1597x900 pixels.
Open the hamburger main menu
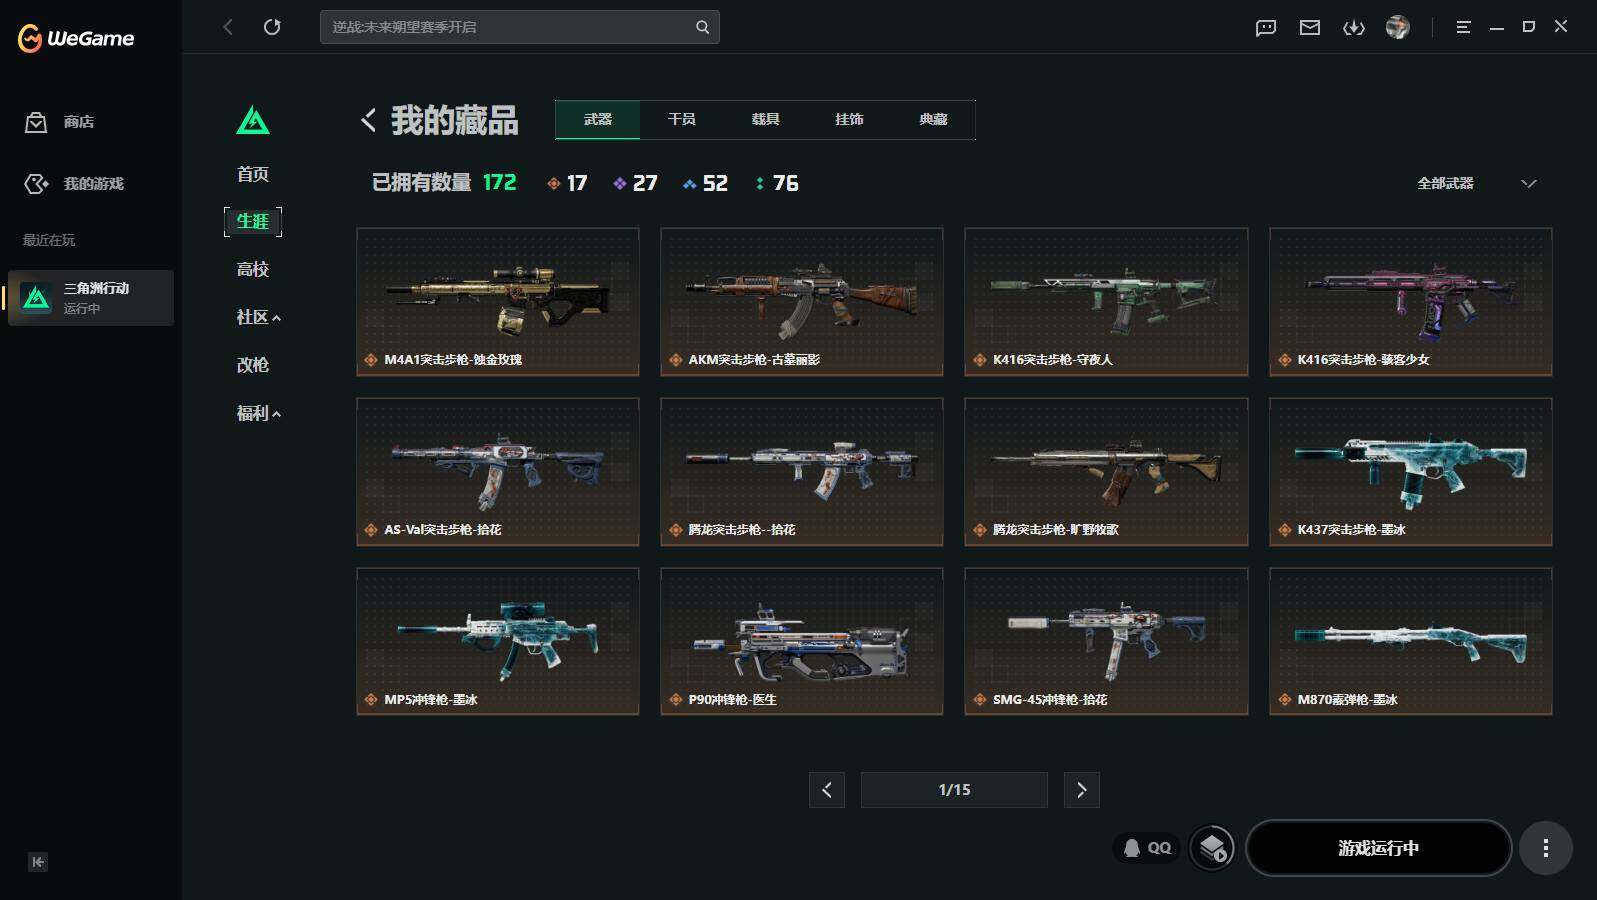tap(1463, 27)
